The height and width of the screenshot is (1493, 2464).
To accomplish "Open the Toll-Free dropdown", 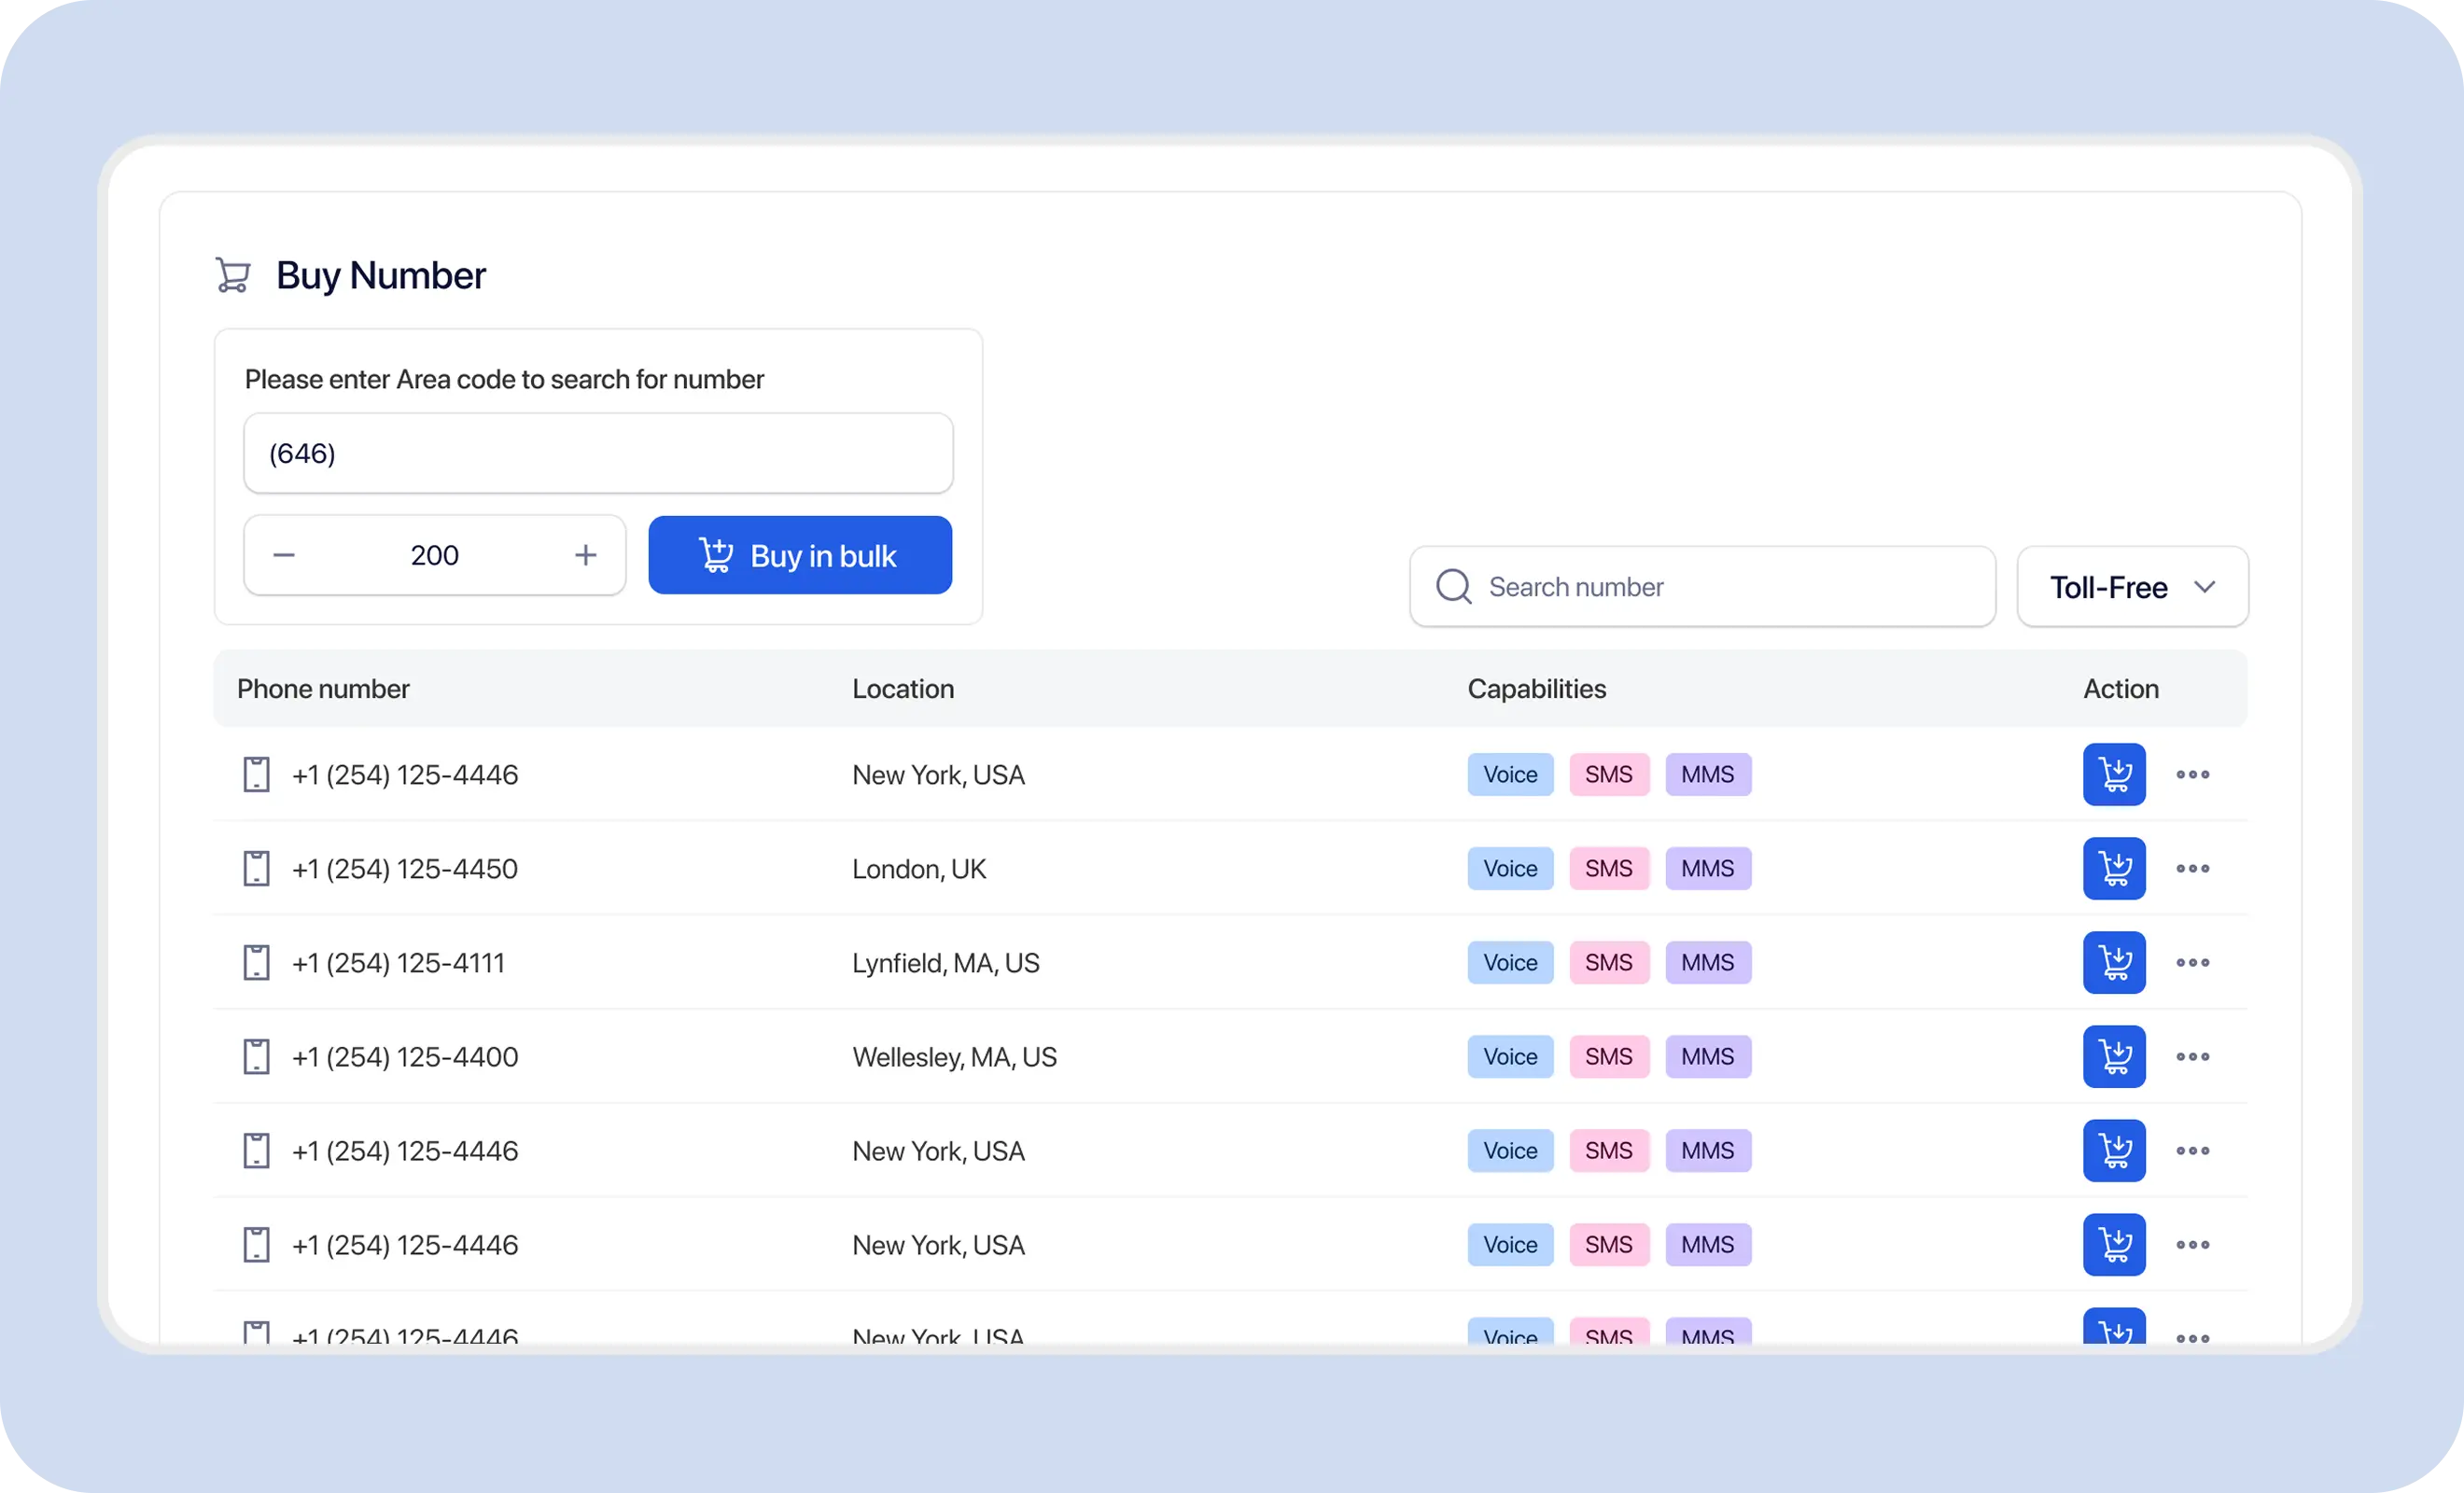I will 2132,587.
